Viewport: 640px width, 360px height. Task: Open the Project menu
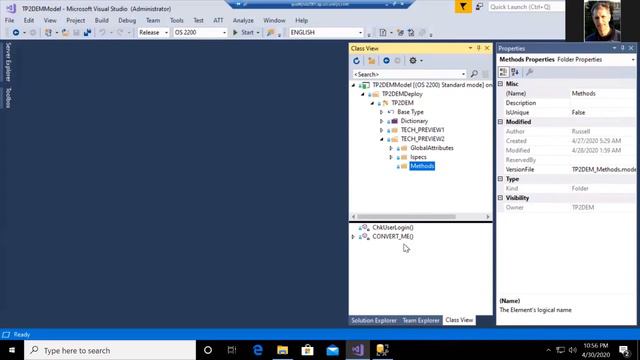coord(76,20)
